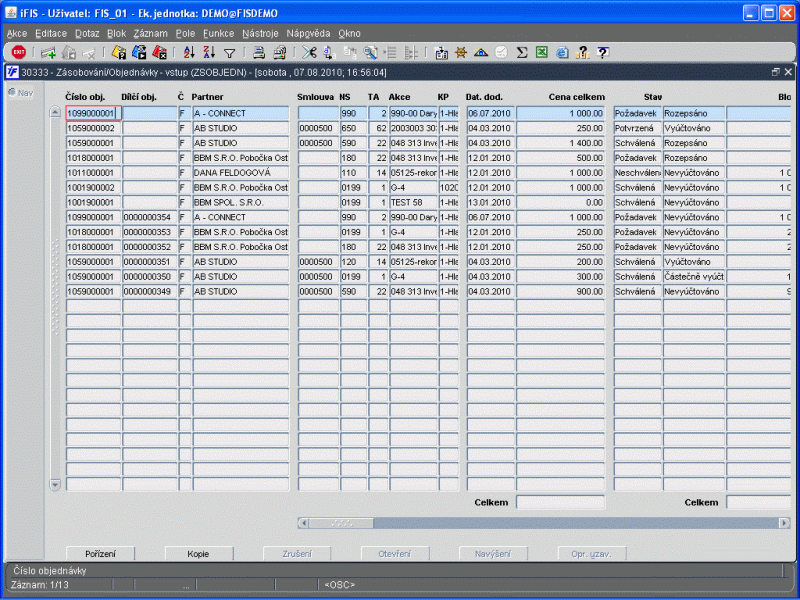Select the scissors cut icon

pyautogui.click(x=309, y=52)
